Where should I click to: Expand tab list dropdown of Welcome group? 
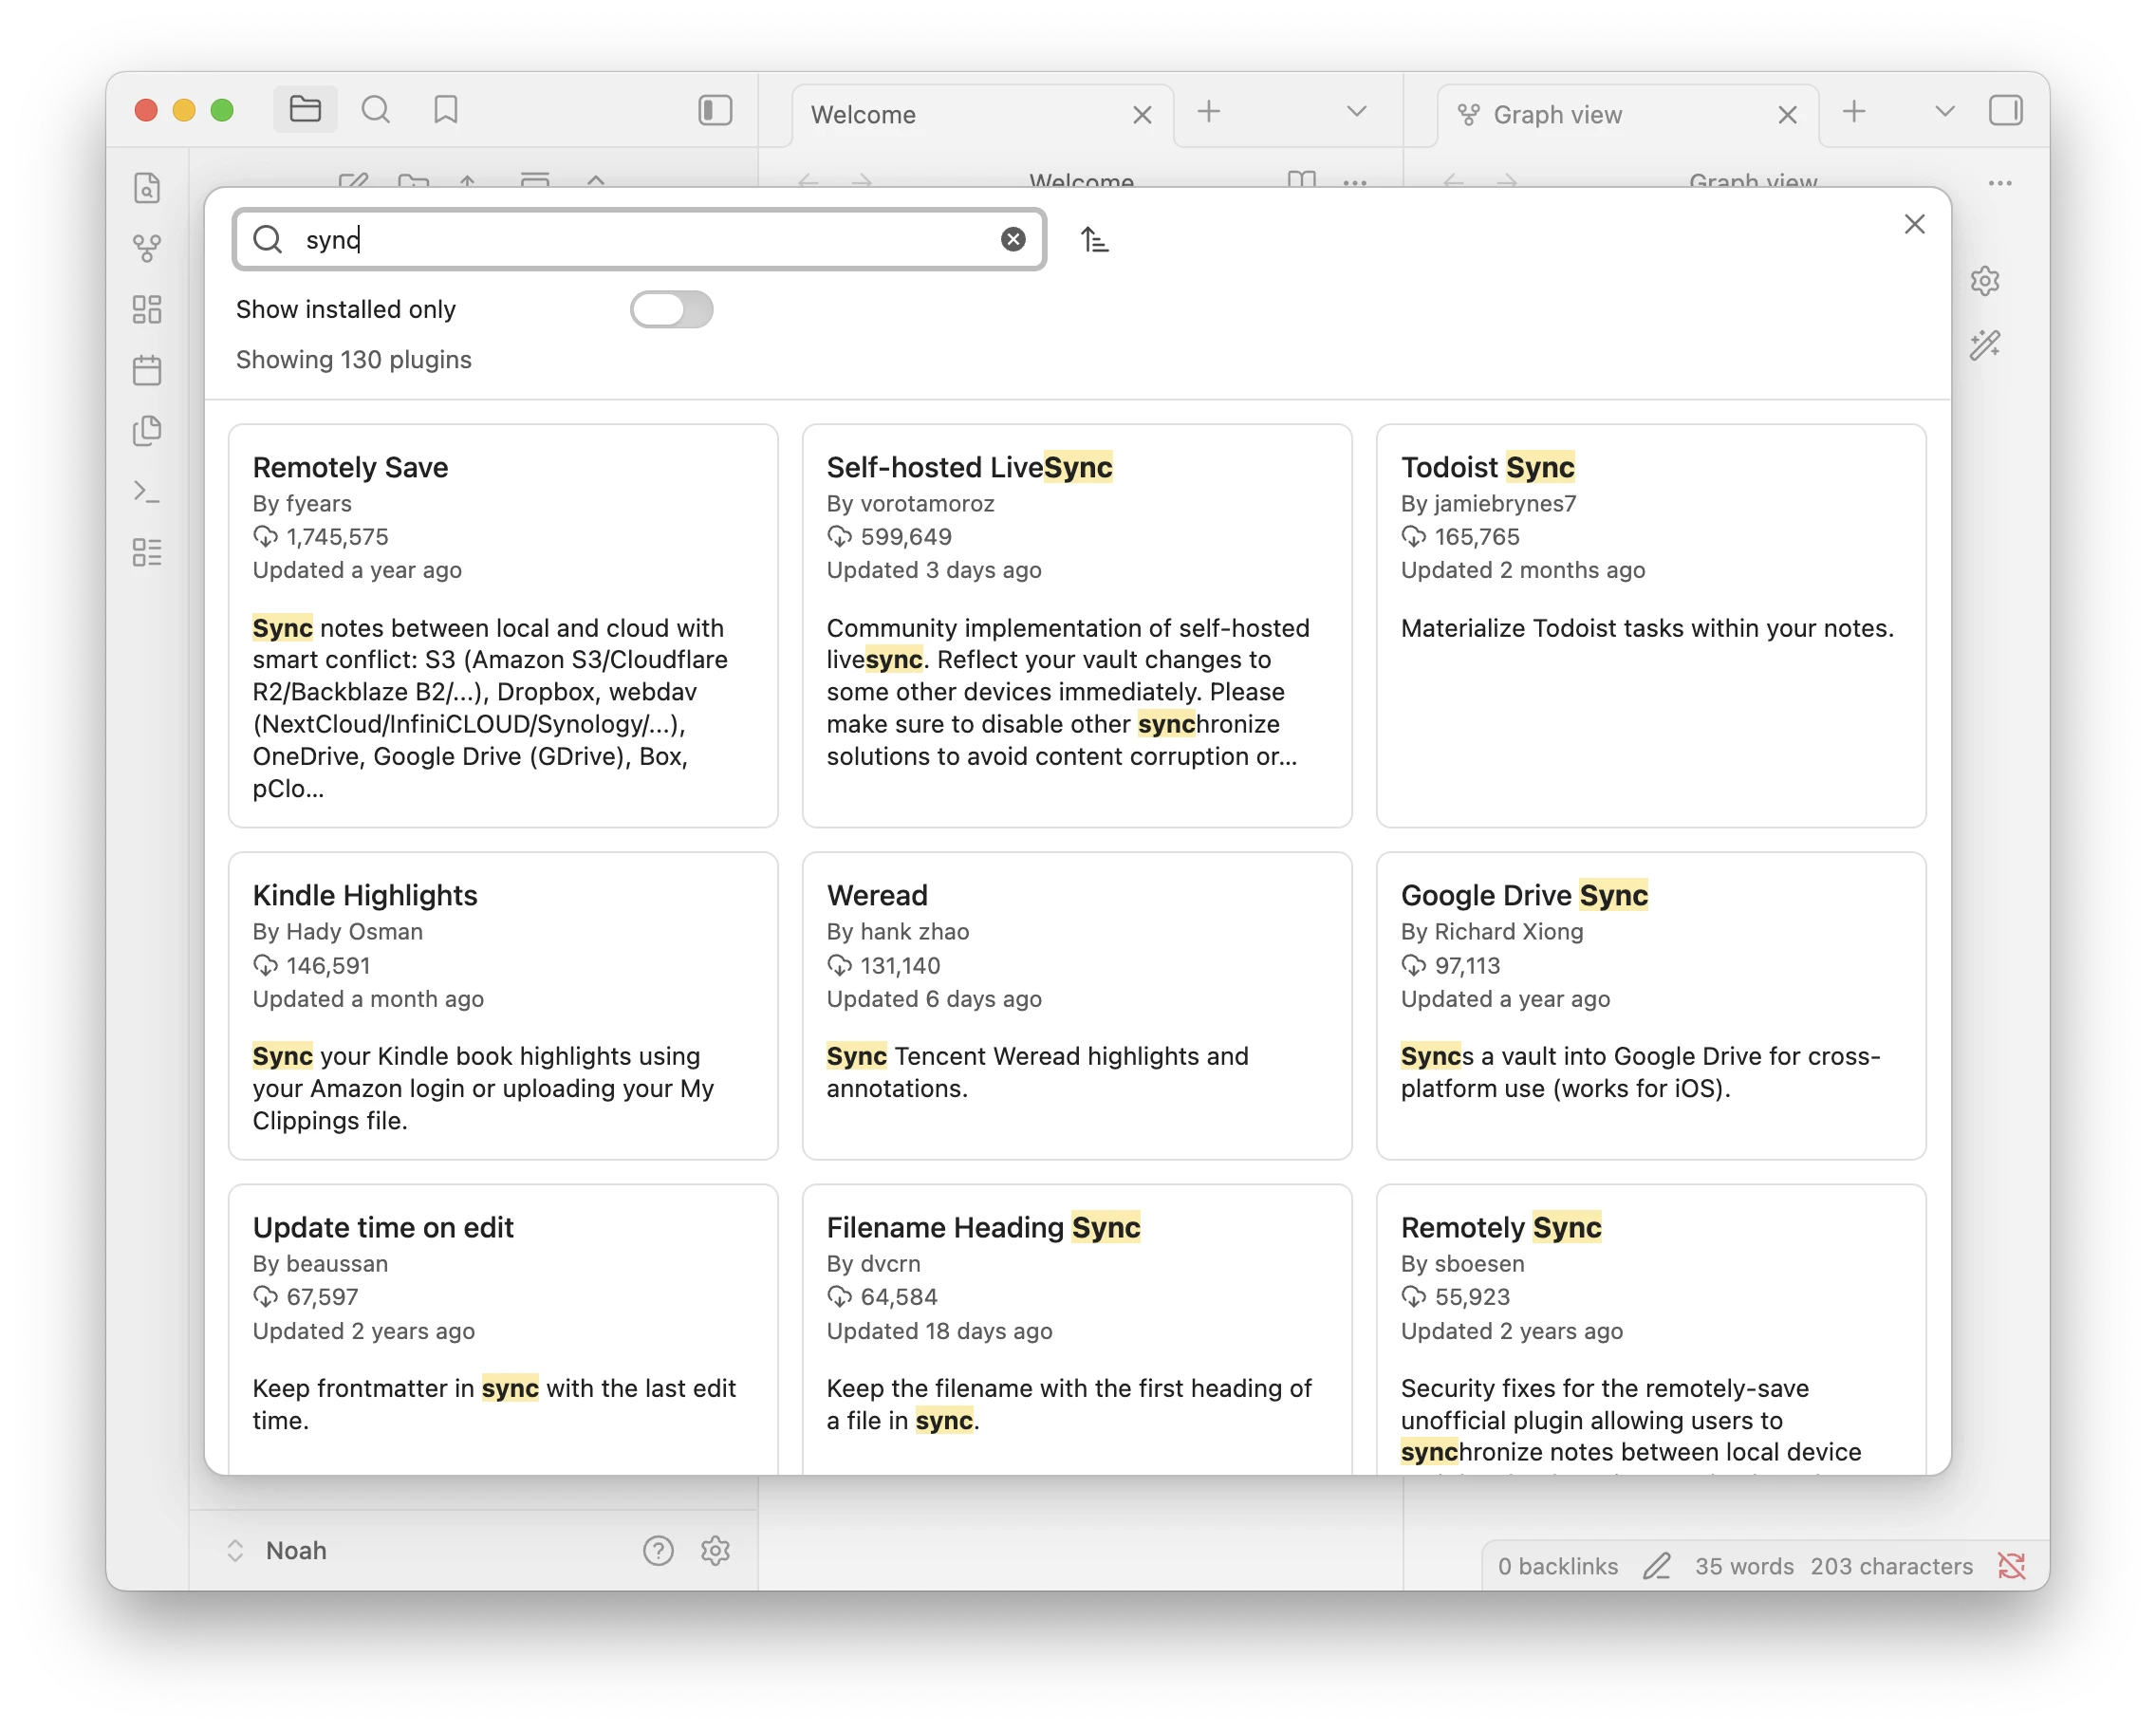point(1357,111)
